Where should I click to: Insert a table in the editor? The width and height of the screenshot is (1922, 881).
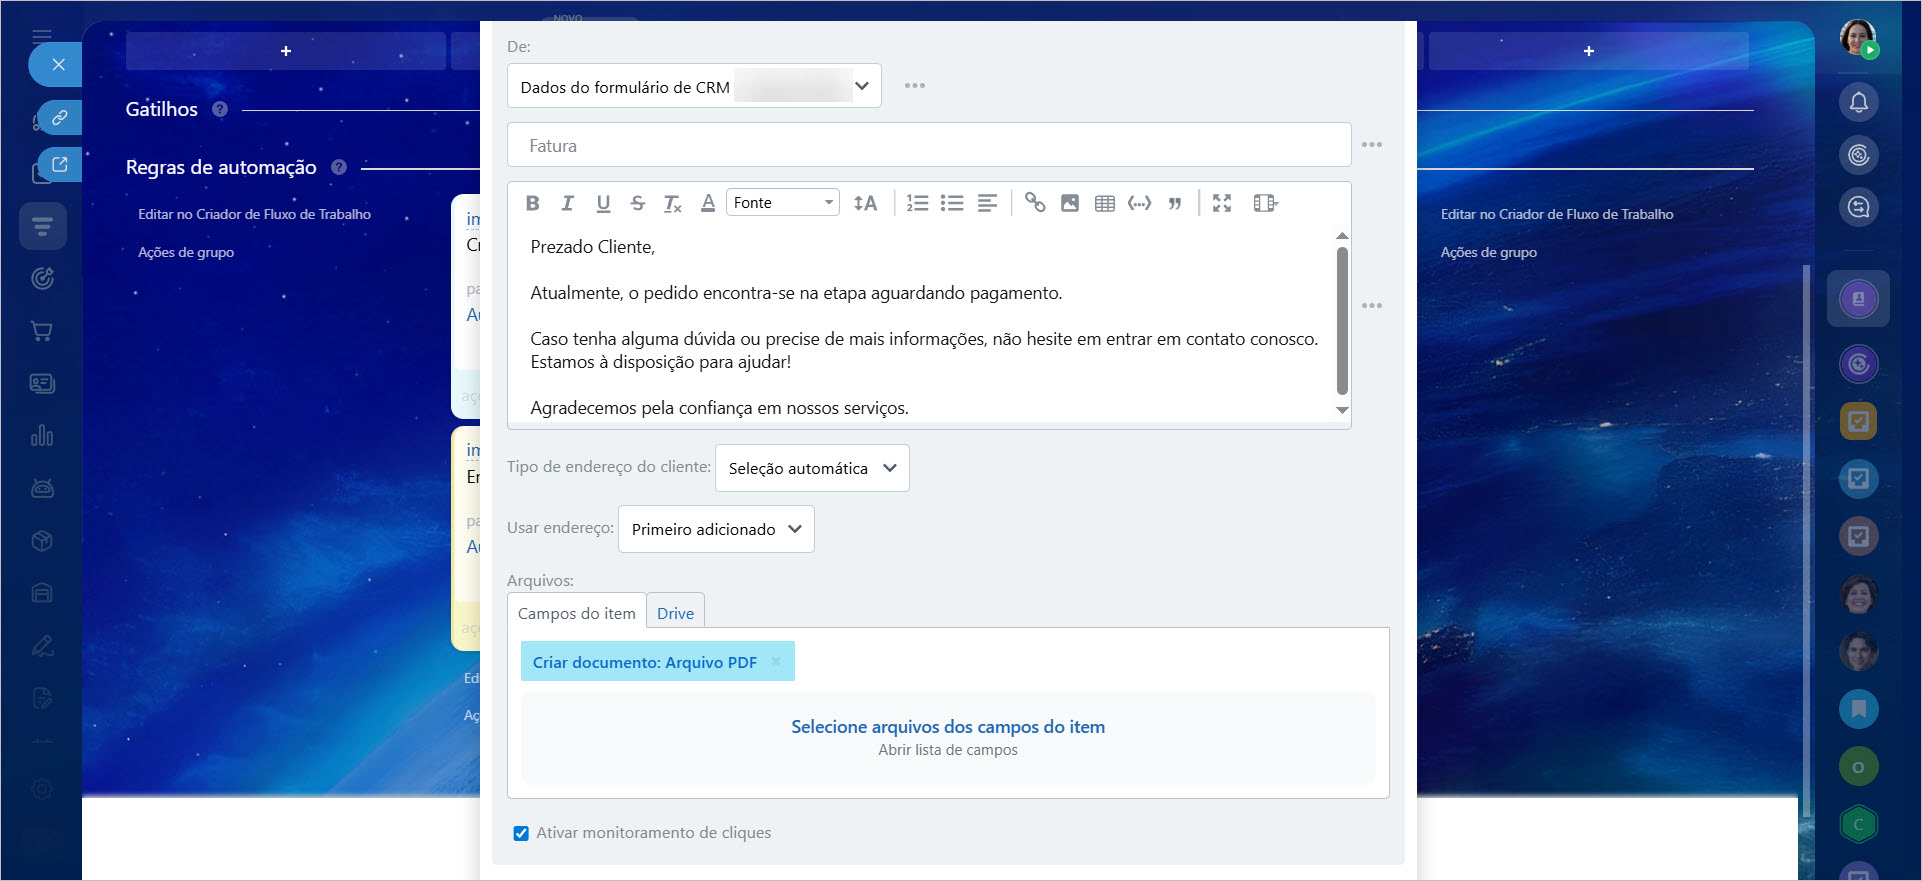1104,203
